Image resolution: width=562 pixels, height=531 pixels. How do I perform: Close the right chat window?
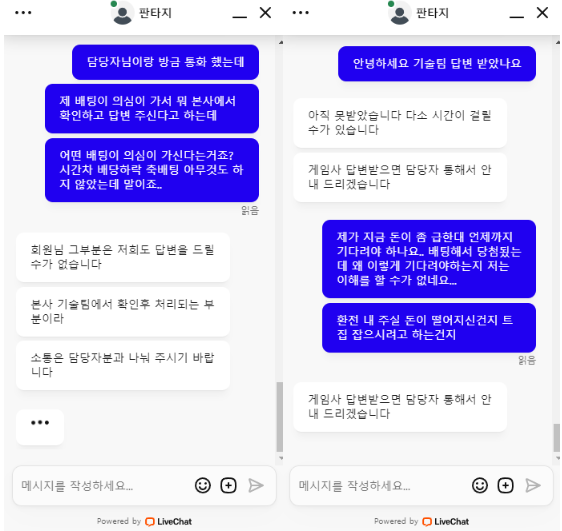(542, 13)
